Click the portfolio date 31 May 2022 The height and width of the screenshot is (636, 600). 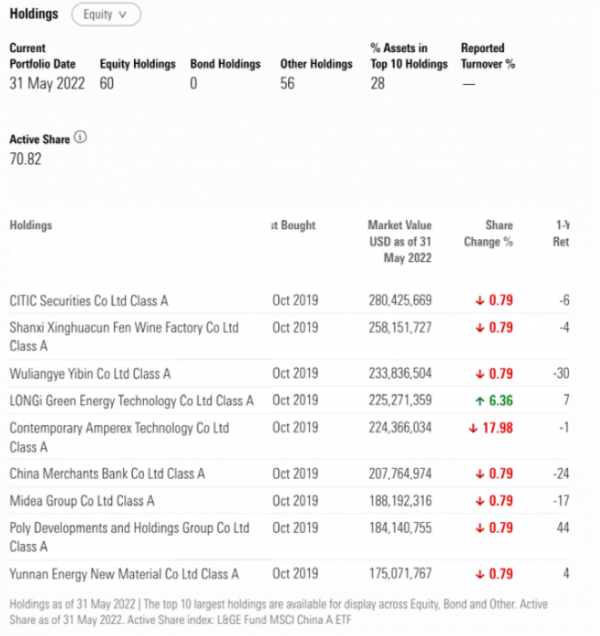[x=47, y=84]
